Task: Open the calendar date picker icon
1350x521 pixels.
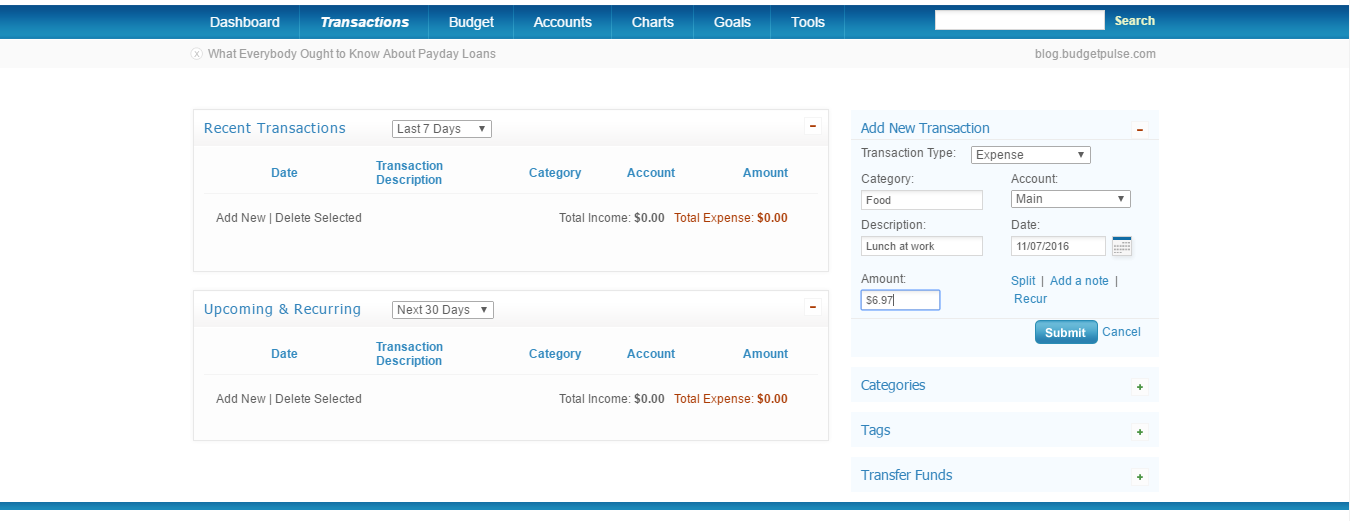Action: tap(1121, 246)
